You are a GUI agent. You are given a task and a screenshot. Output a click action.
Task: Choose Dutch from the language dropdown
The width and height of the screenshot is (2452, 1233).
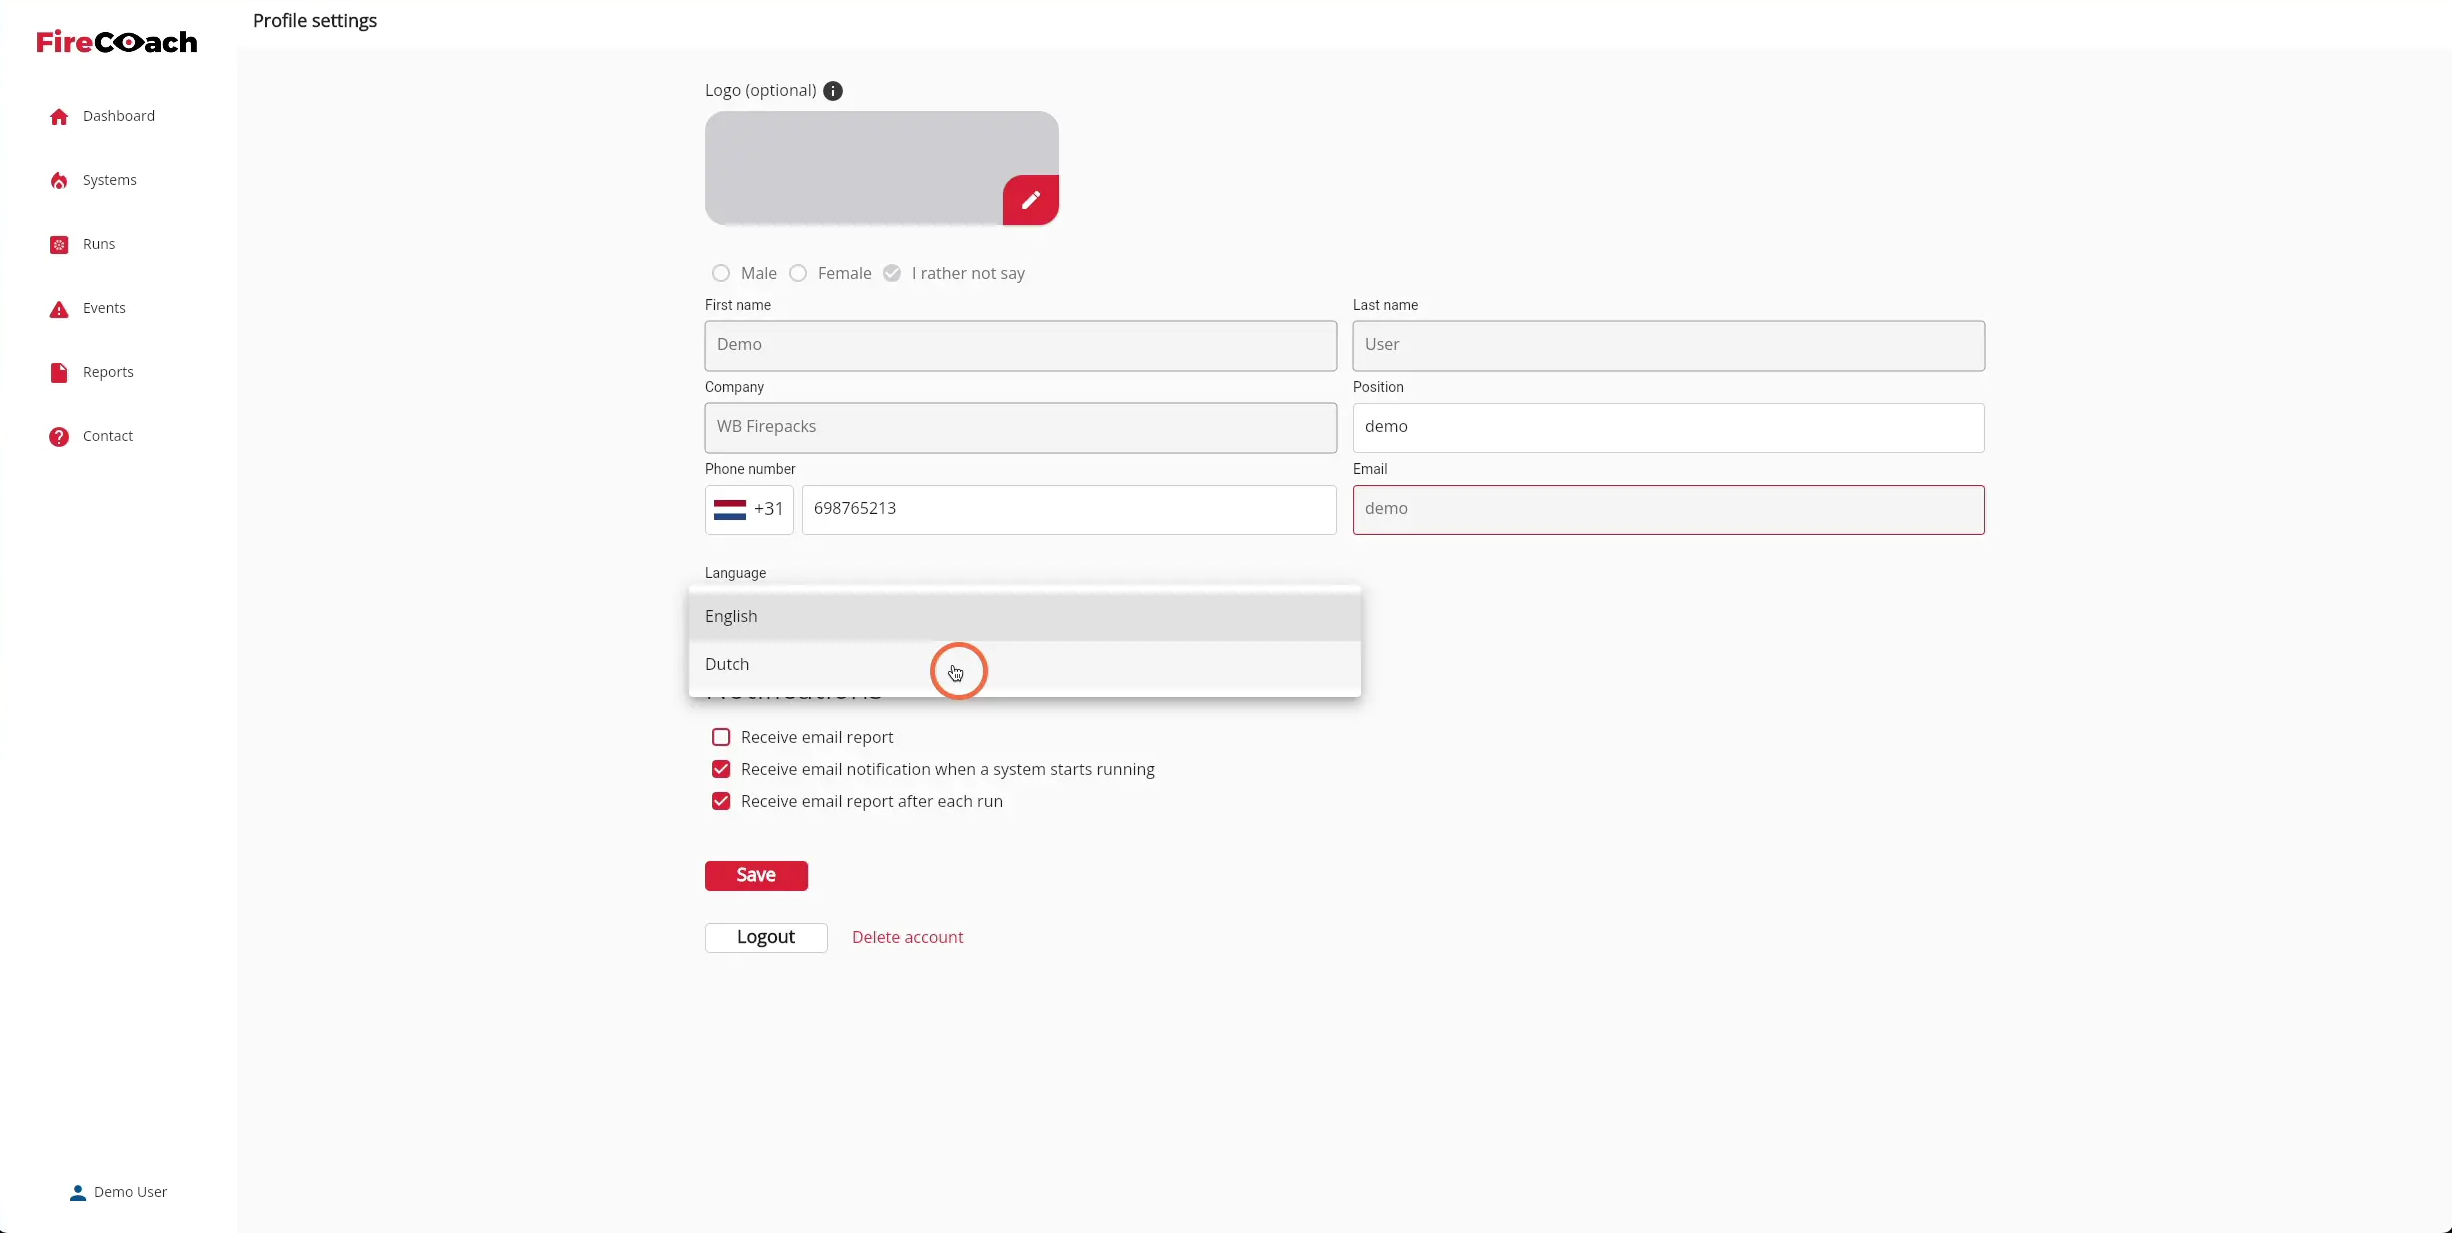pos(1025,664)
